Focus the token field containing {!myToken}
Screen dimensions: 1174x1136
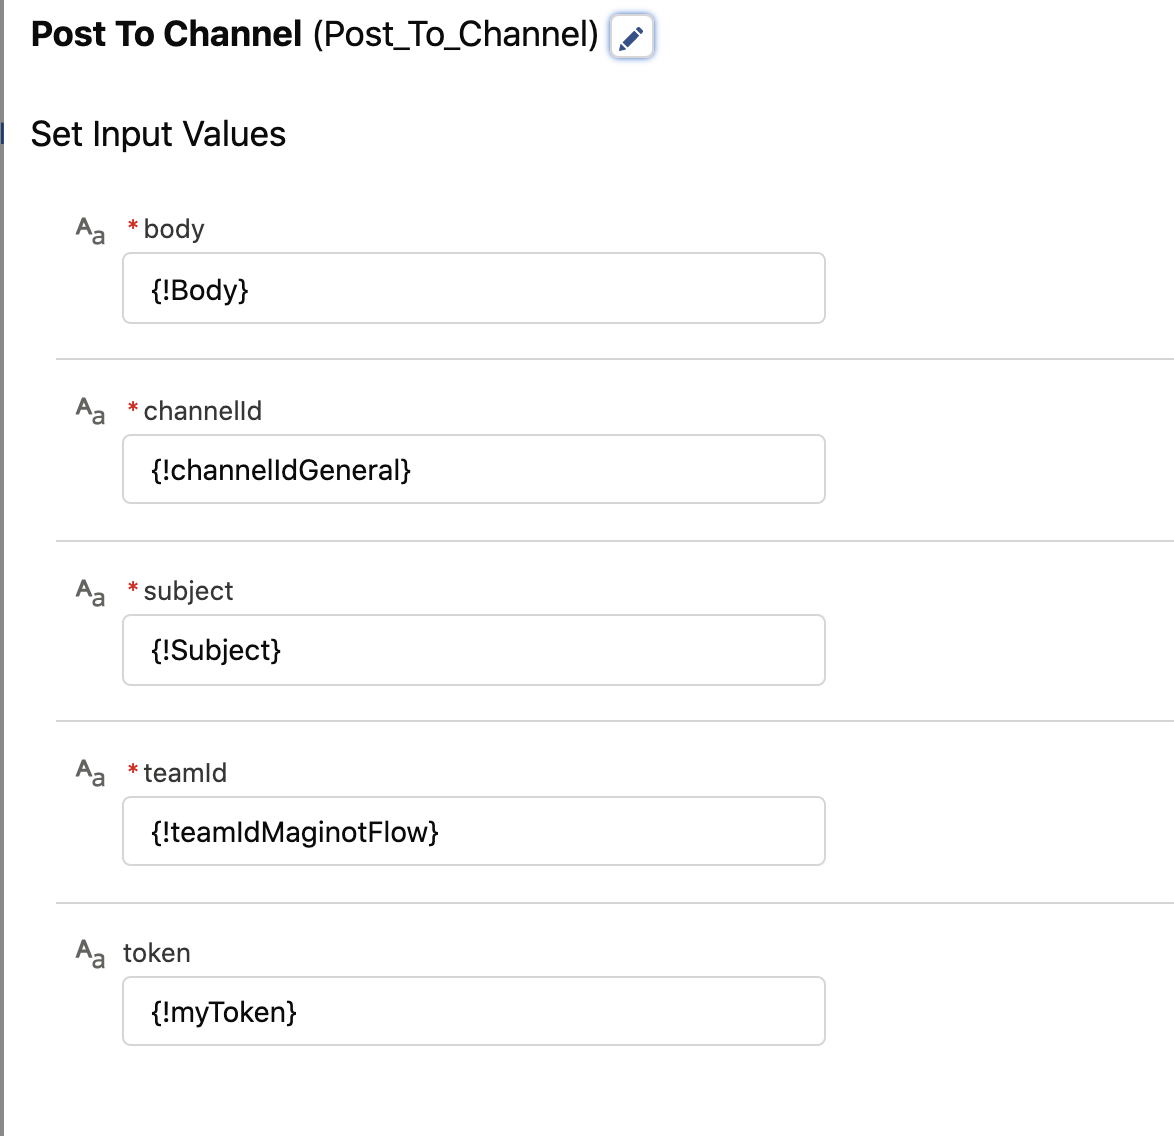click(473, 1012)
